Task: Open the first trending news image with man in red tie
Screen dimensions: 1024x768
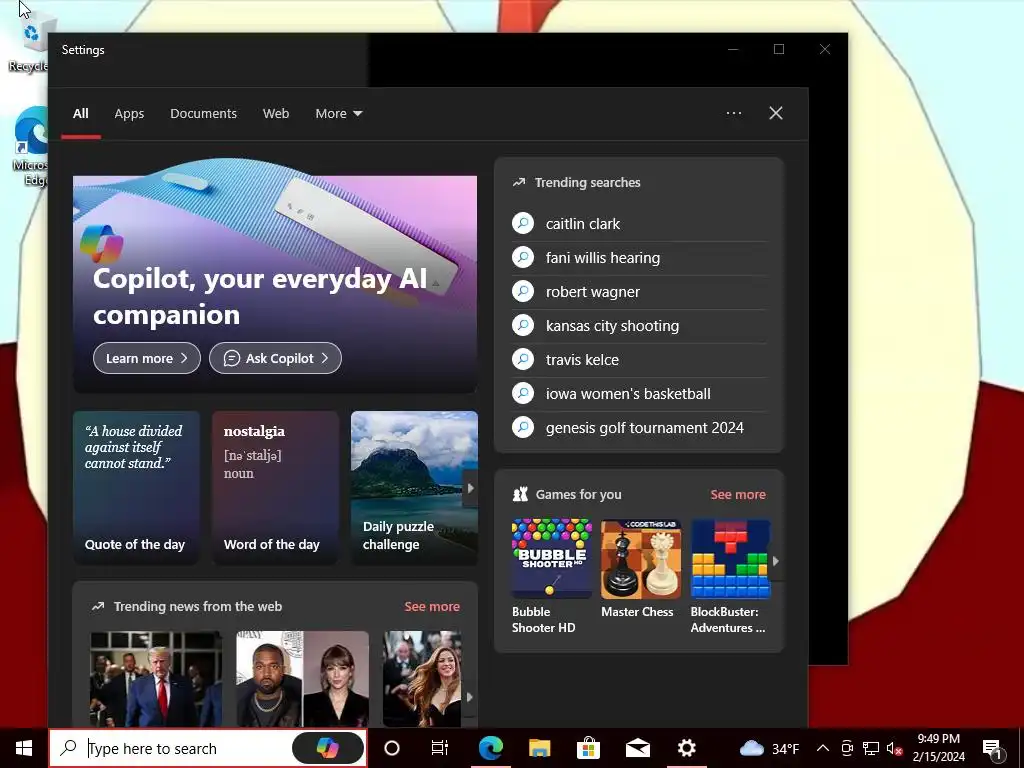Action: click(x=156, y=679)
